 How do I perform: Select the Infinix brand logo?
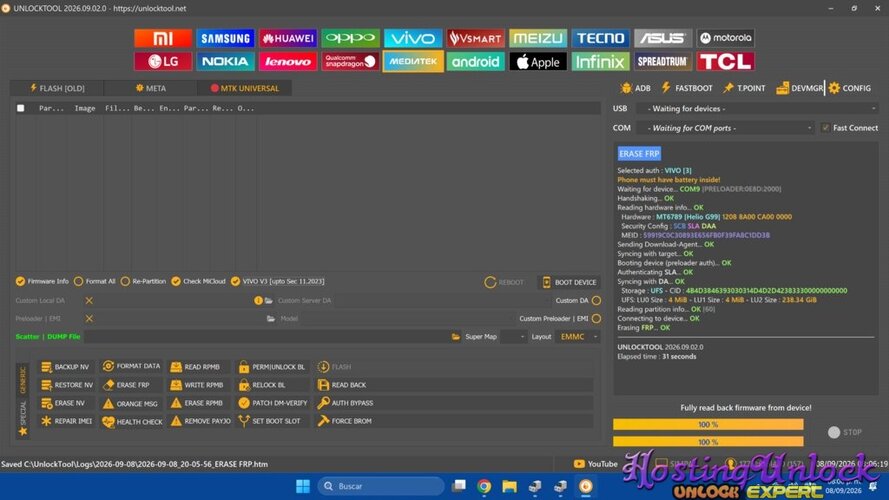tap(600, 61)
